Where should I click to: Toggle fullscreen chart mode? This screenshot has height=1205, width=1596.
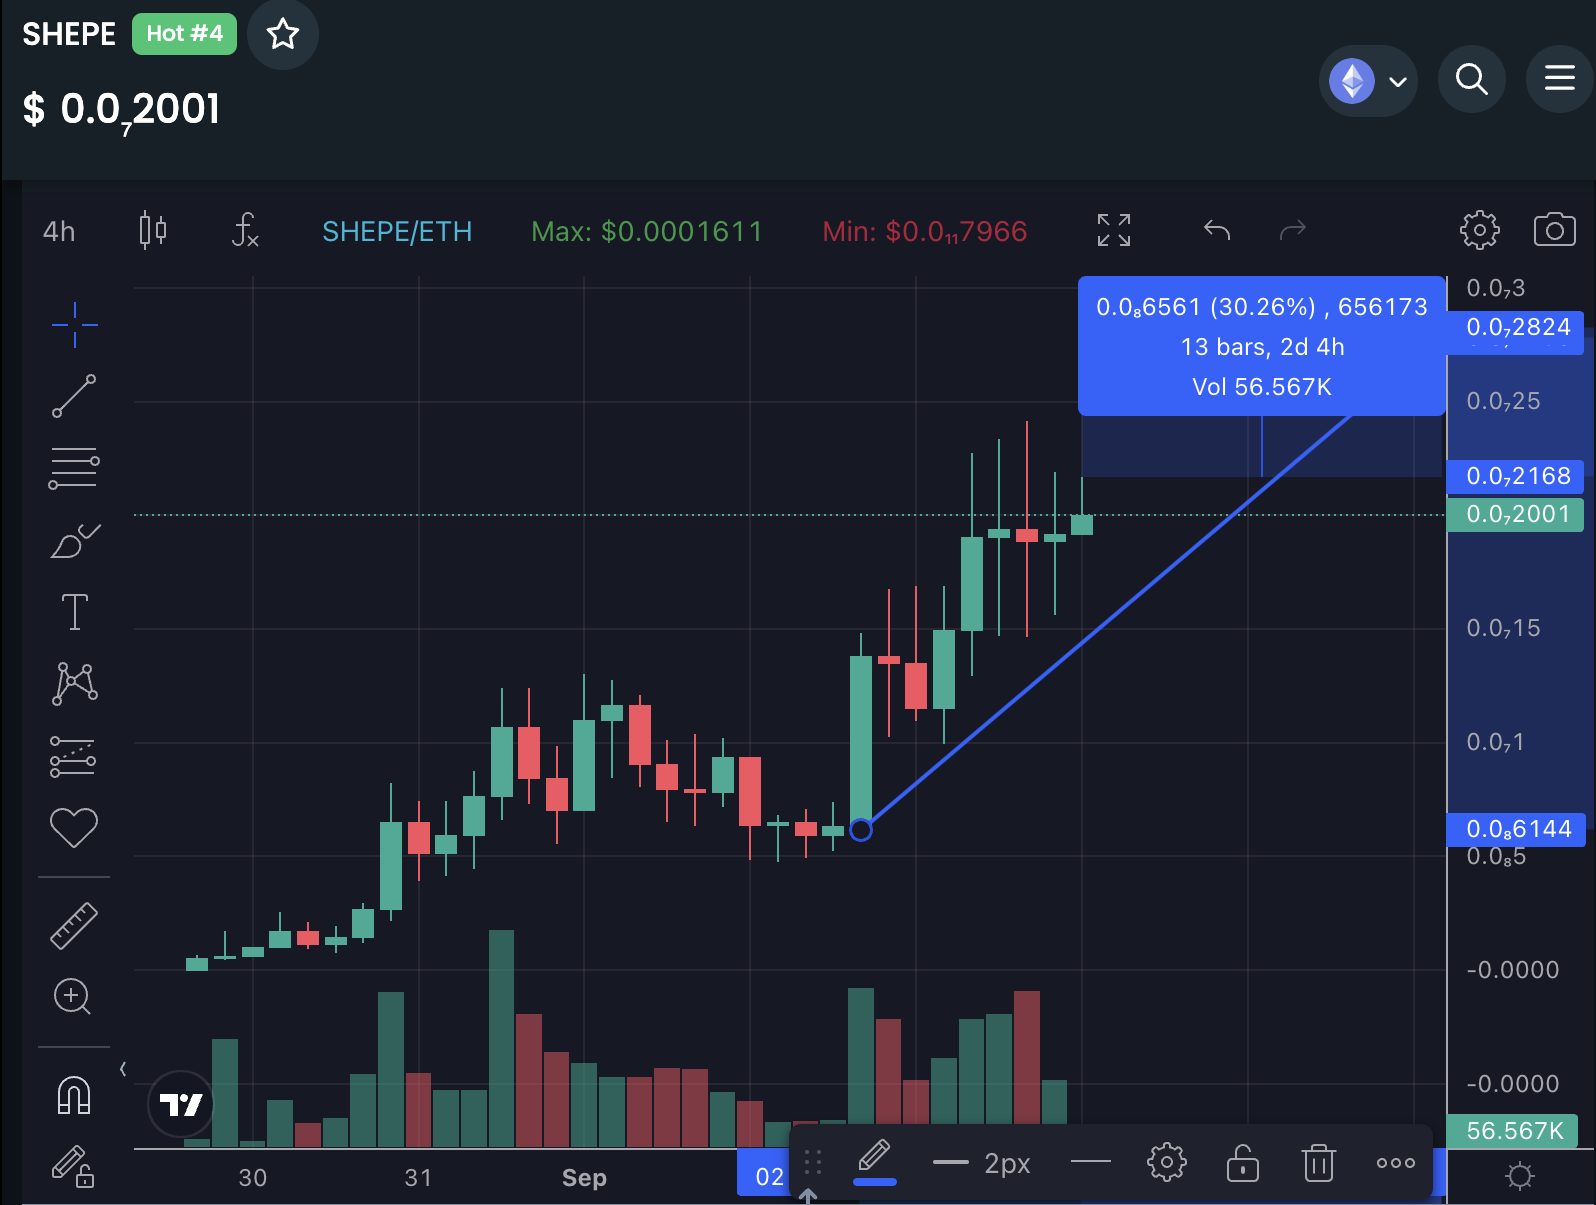click(1114, 231)
